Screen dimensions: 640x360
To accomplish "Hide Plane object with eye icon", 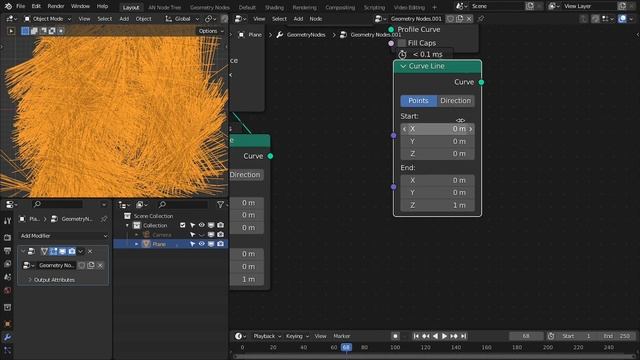I will tap(202, 244).
